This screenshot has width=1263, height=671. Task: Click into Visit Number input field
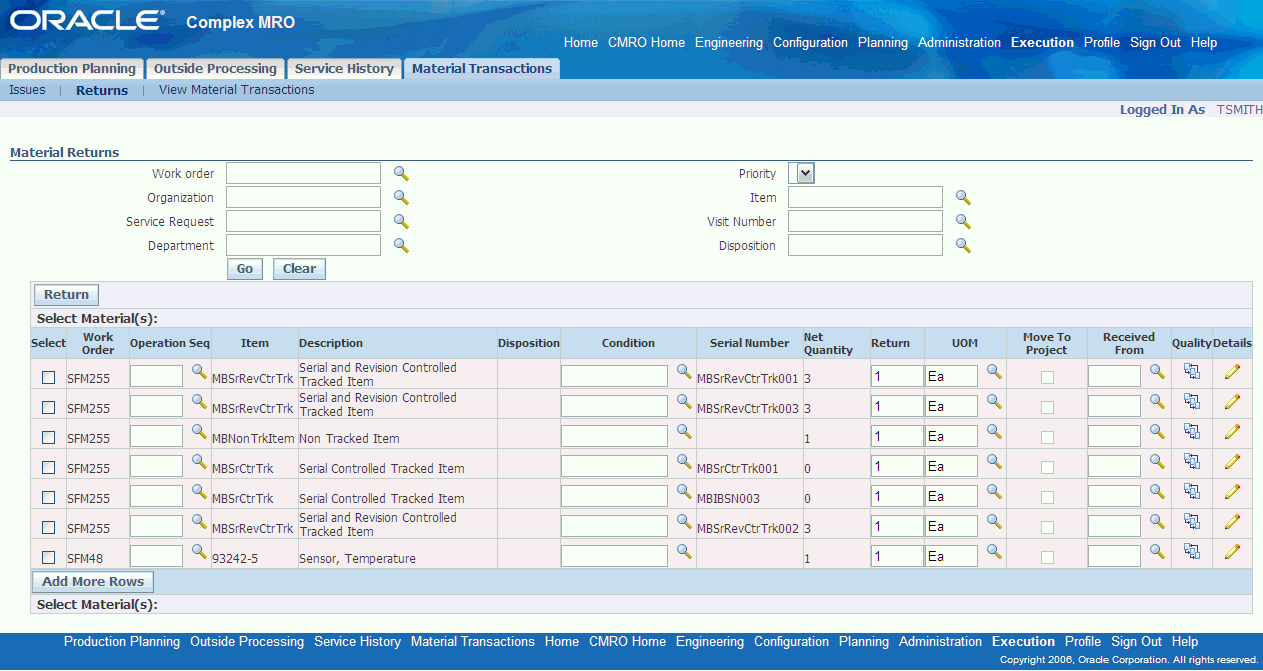click(x=865, y=221)
